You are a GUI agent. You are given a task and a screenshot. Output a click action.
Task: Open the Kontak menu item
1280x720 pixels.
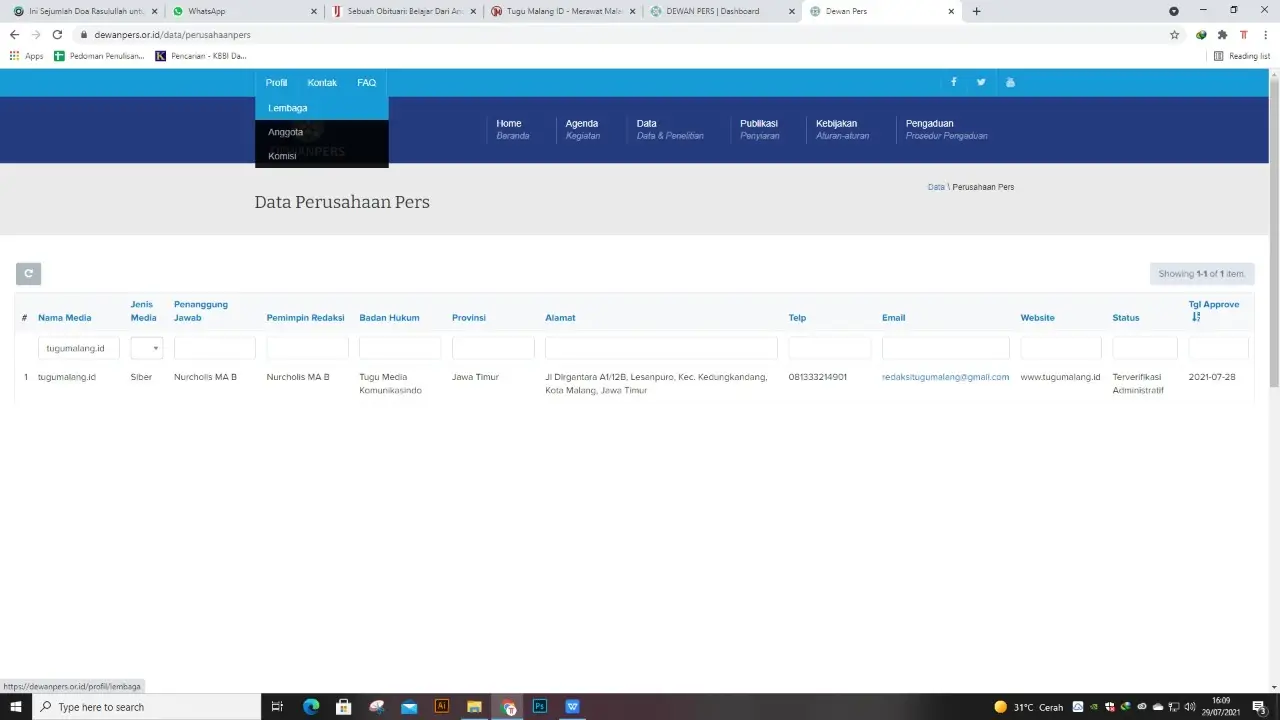click(x=322, y=82)
